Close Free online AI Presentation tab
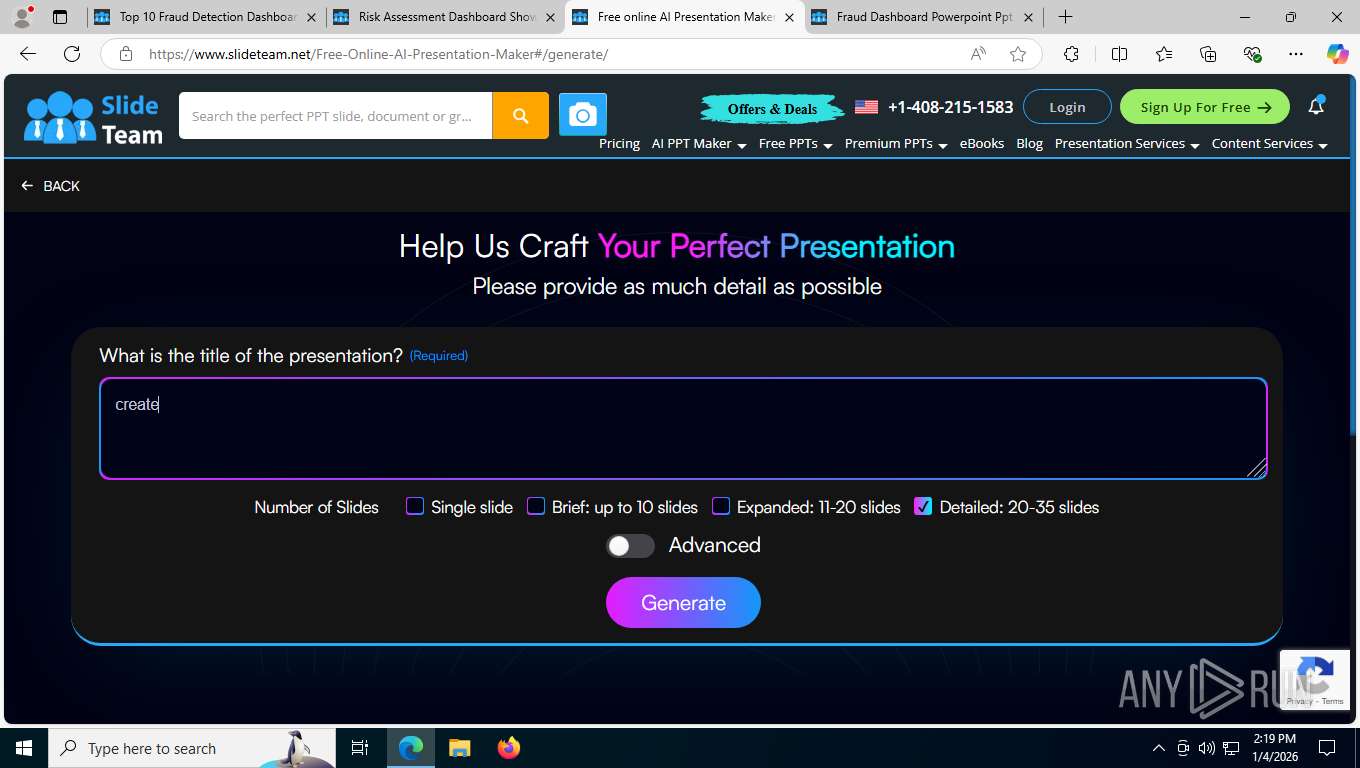 pos(789,17)
